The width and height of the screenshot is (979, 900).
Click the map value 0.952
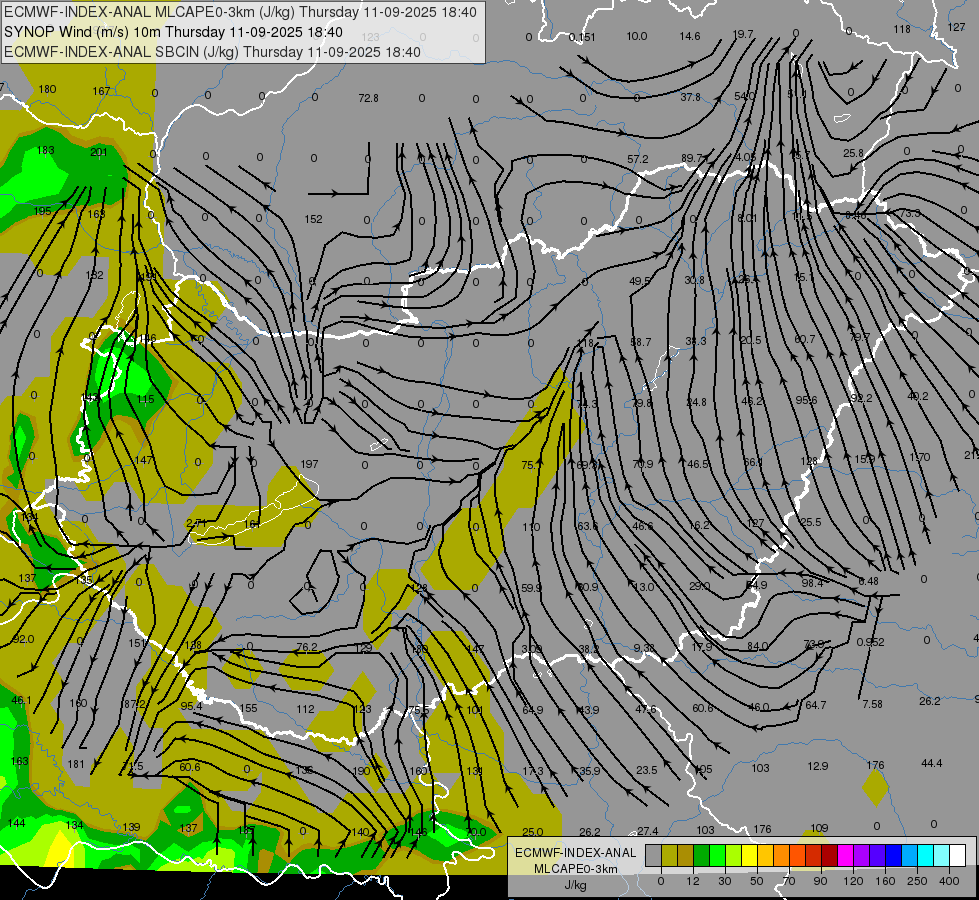point(870,642)
